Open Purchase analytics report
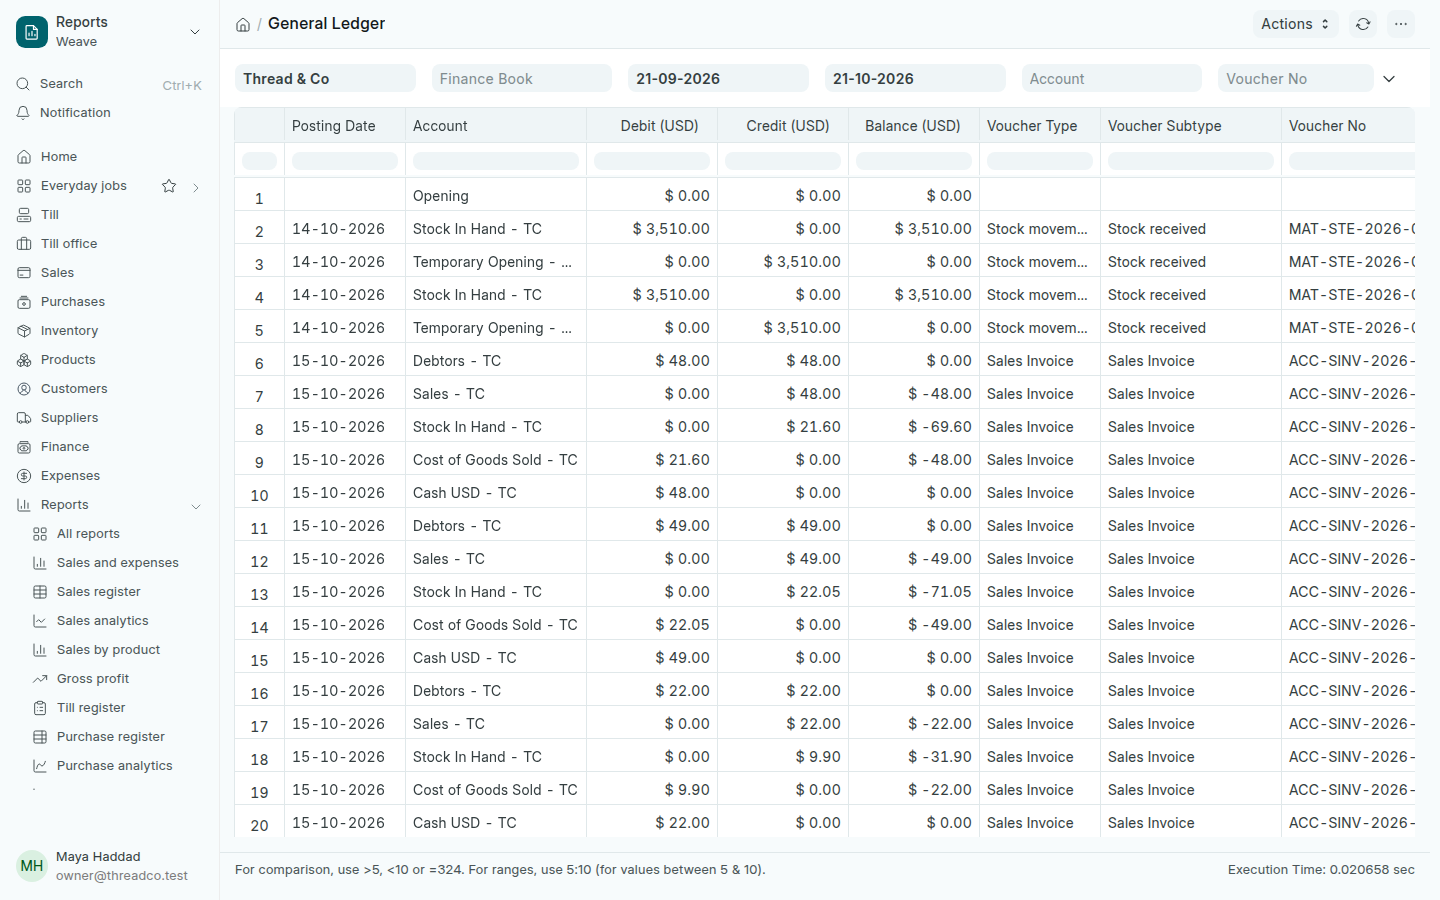1440x900 pixels. (118, 766)
